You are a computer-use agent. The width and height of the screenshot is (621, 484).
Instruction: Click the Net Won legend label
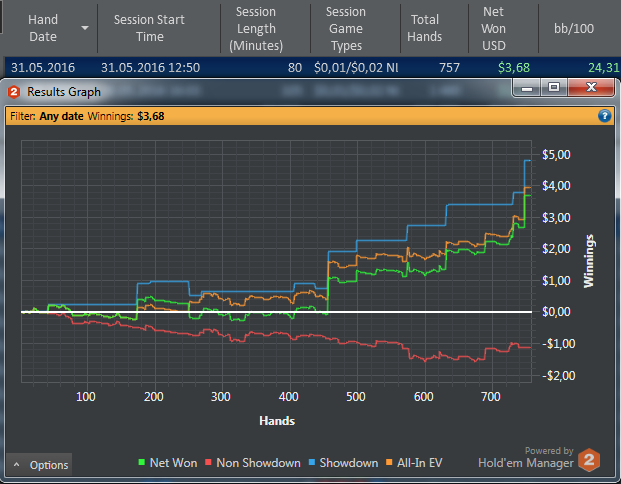point(173,463)
